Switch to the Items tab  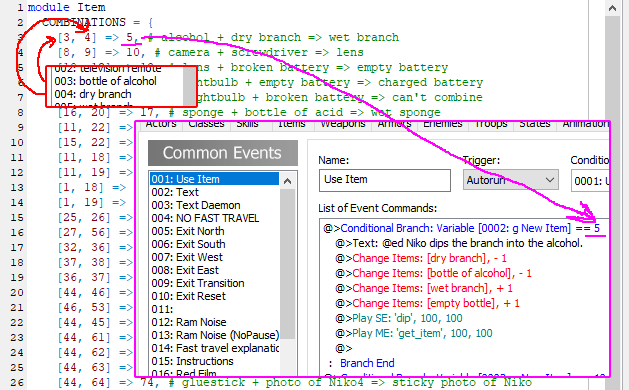pyautogui.click(x=292, y=125)
